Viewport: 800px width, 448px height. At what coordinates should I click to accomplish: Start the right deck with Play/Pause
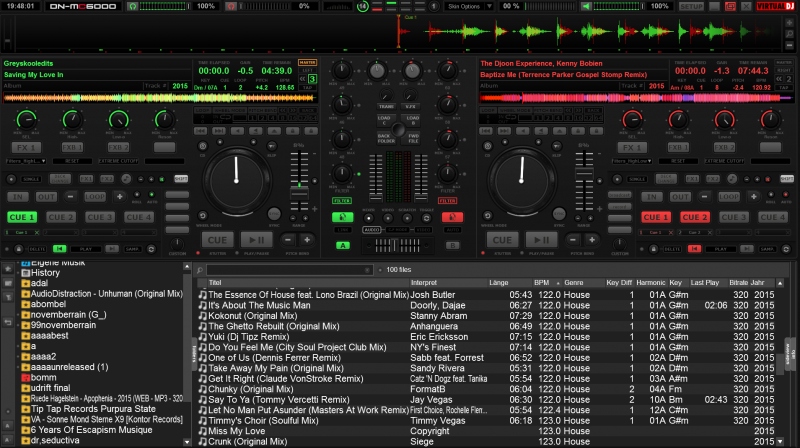541,240
